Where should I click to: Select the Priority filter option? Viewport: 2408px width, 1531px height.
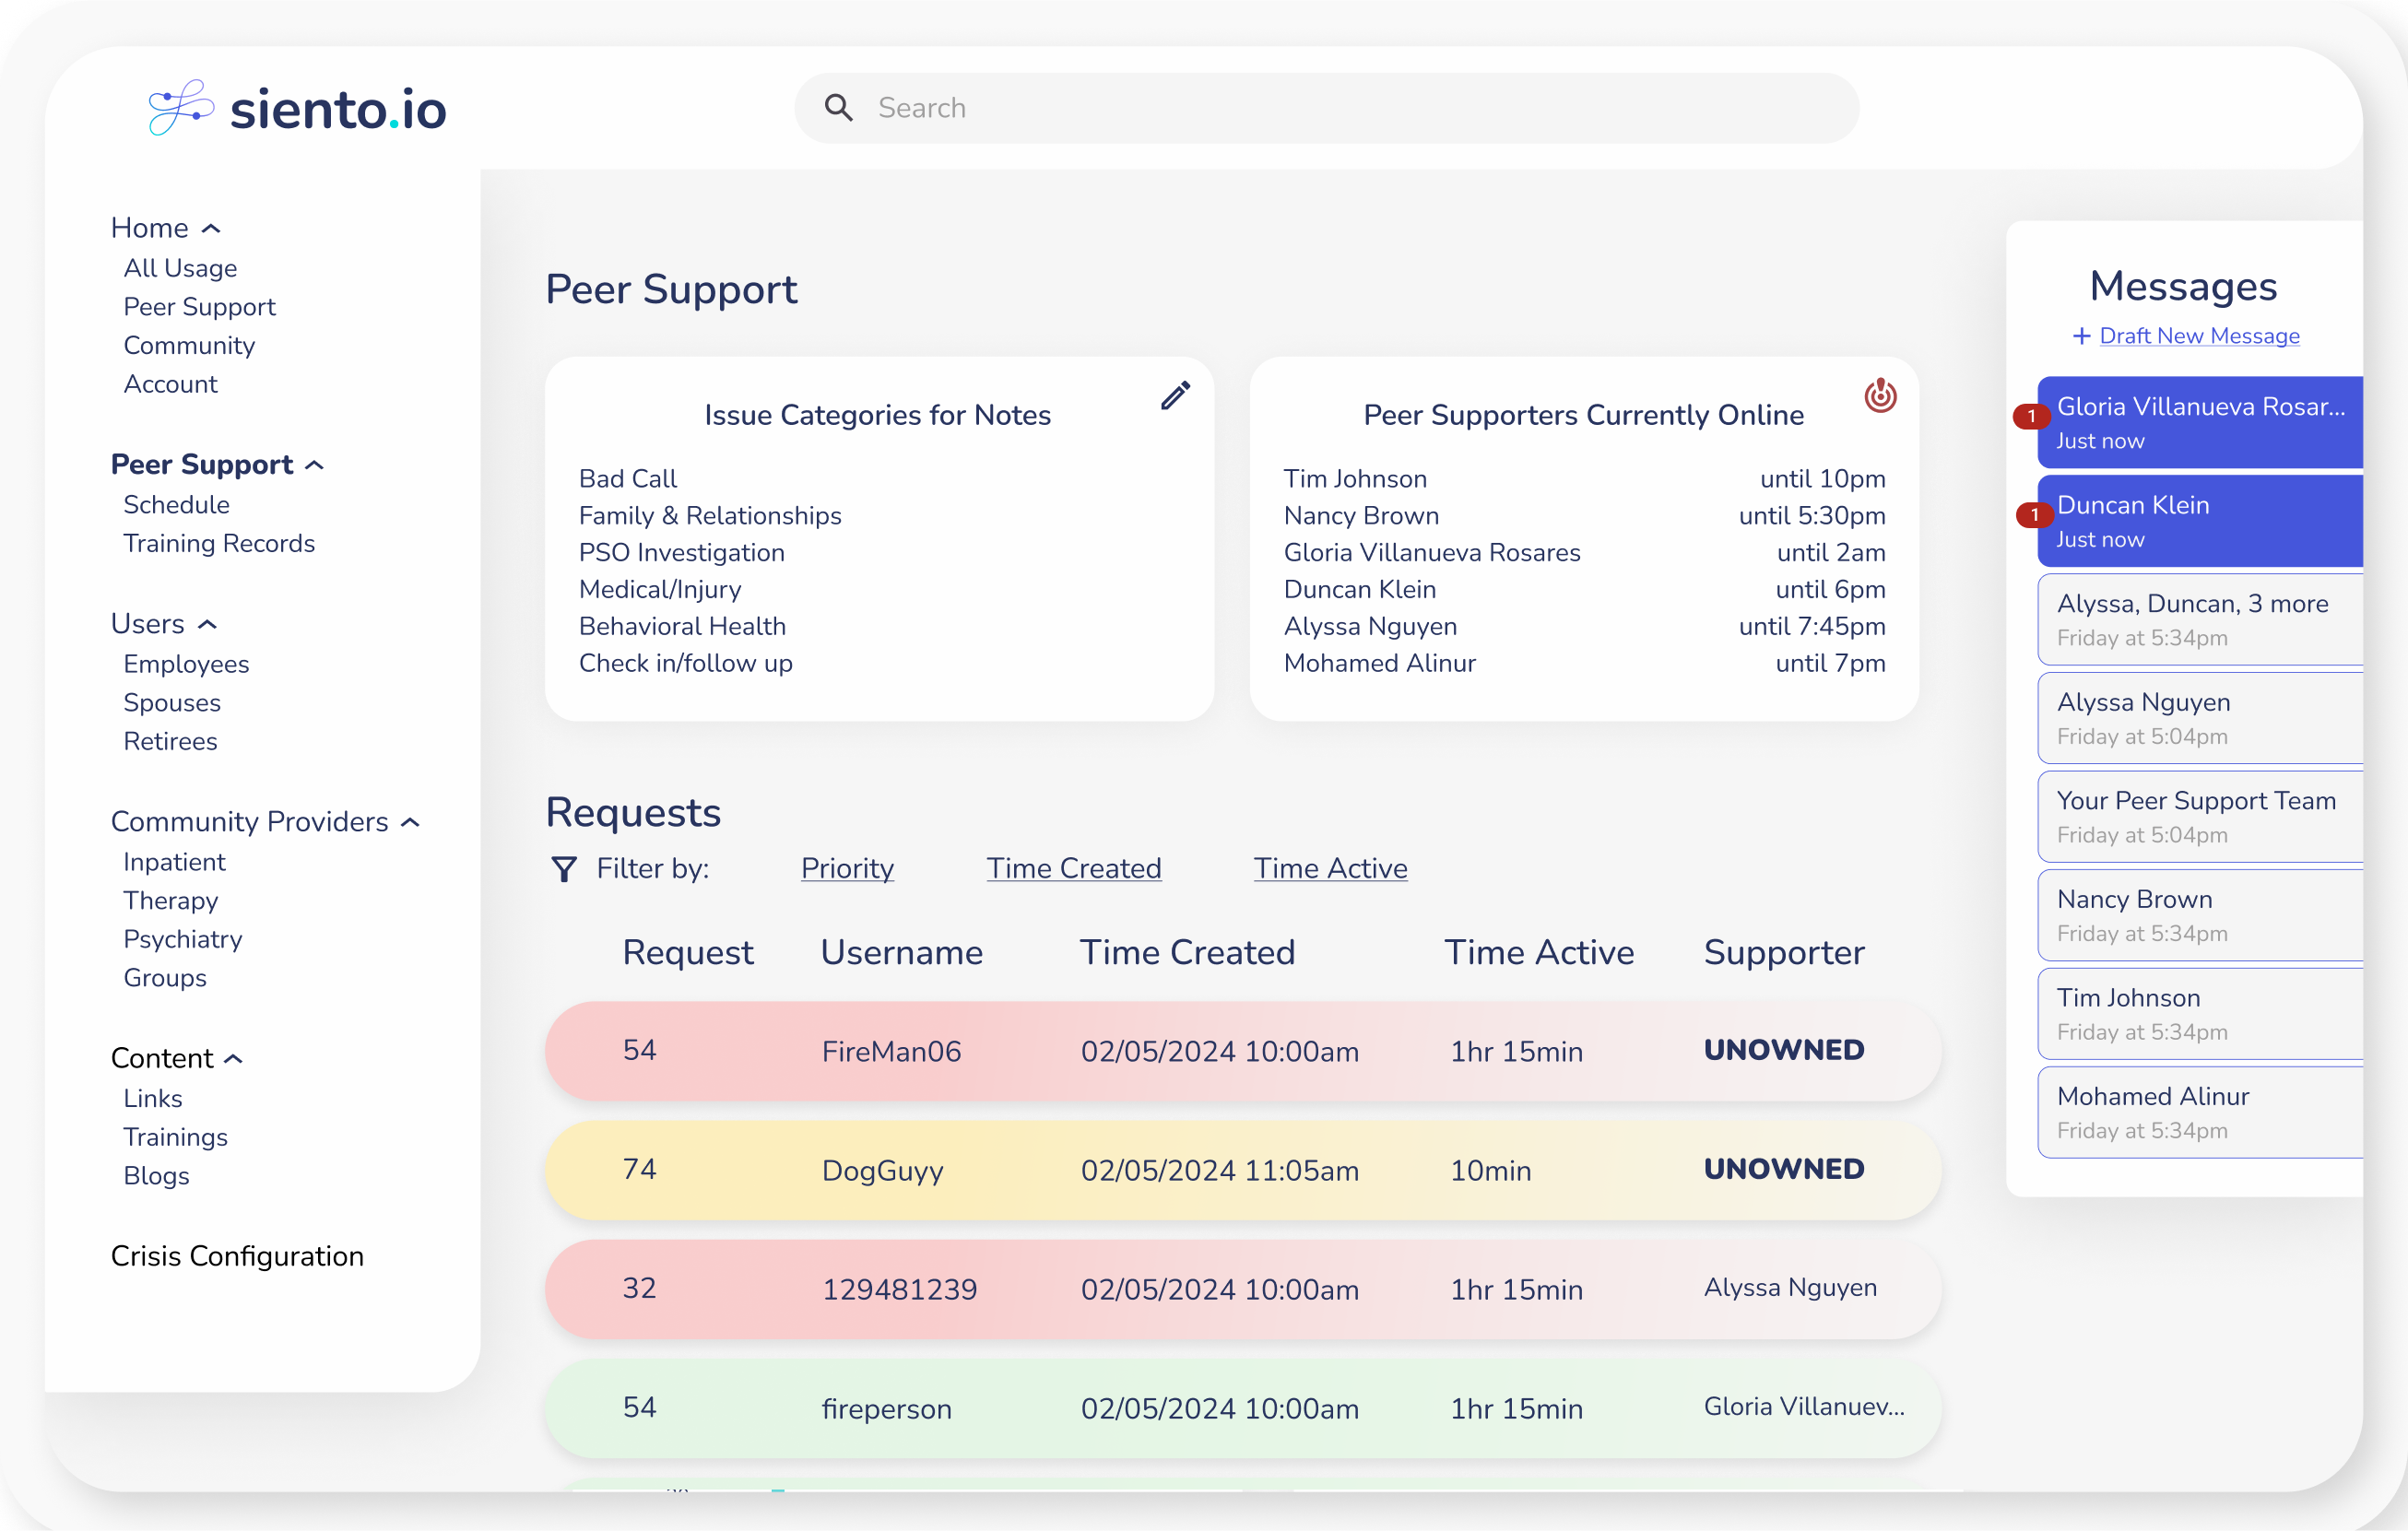pos(846,869)
